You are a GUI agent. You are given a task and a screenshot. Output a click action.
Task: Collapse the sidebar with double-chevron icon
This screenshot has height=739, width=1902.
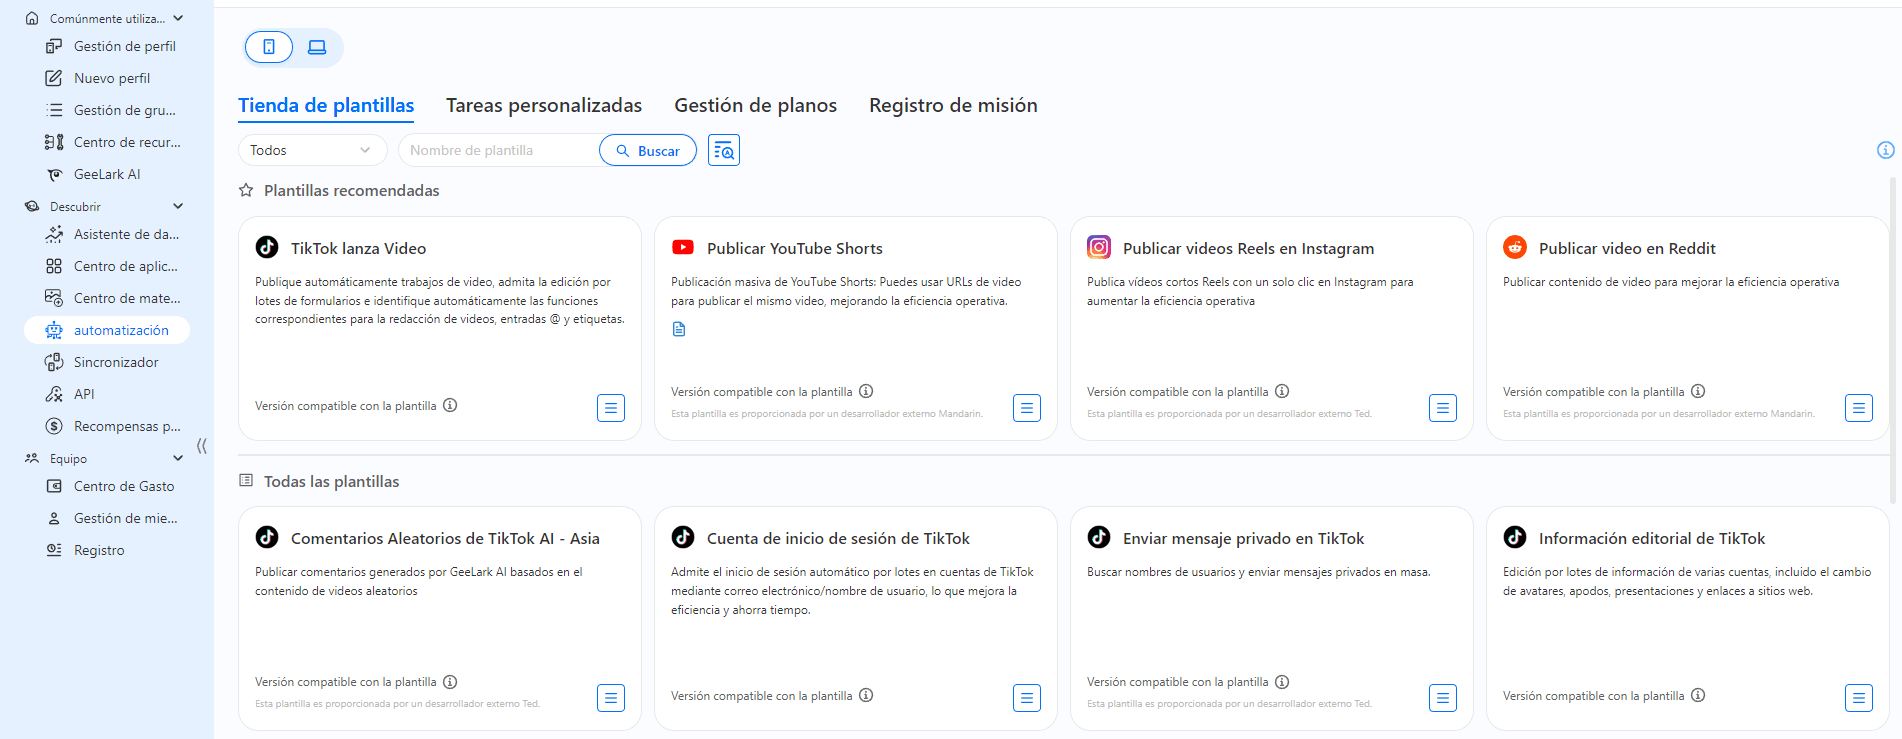(202, 446)
